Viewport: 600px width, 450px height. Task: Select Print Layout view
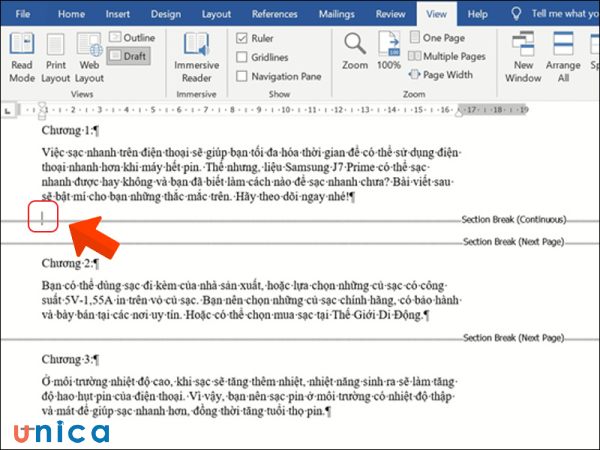tap(56, 56)
